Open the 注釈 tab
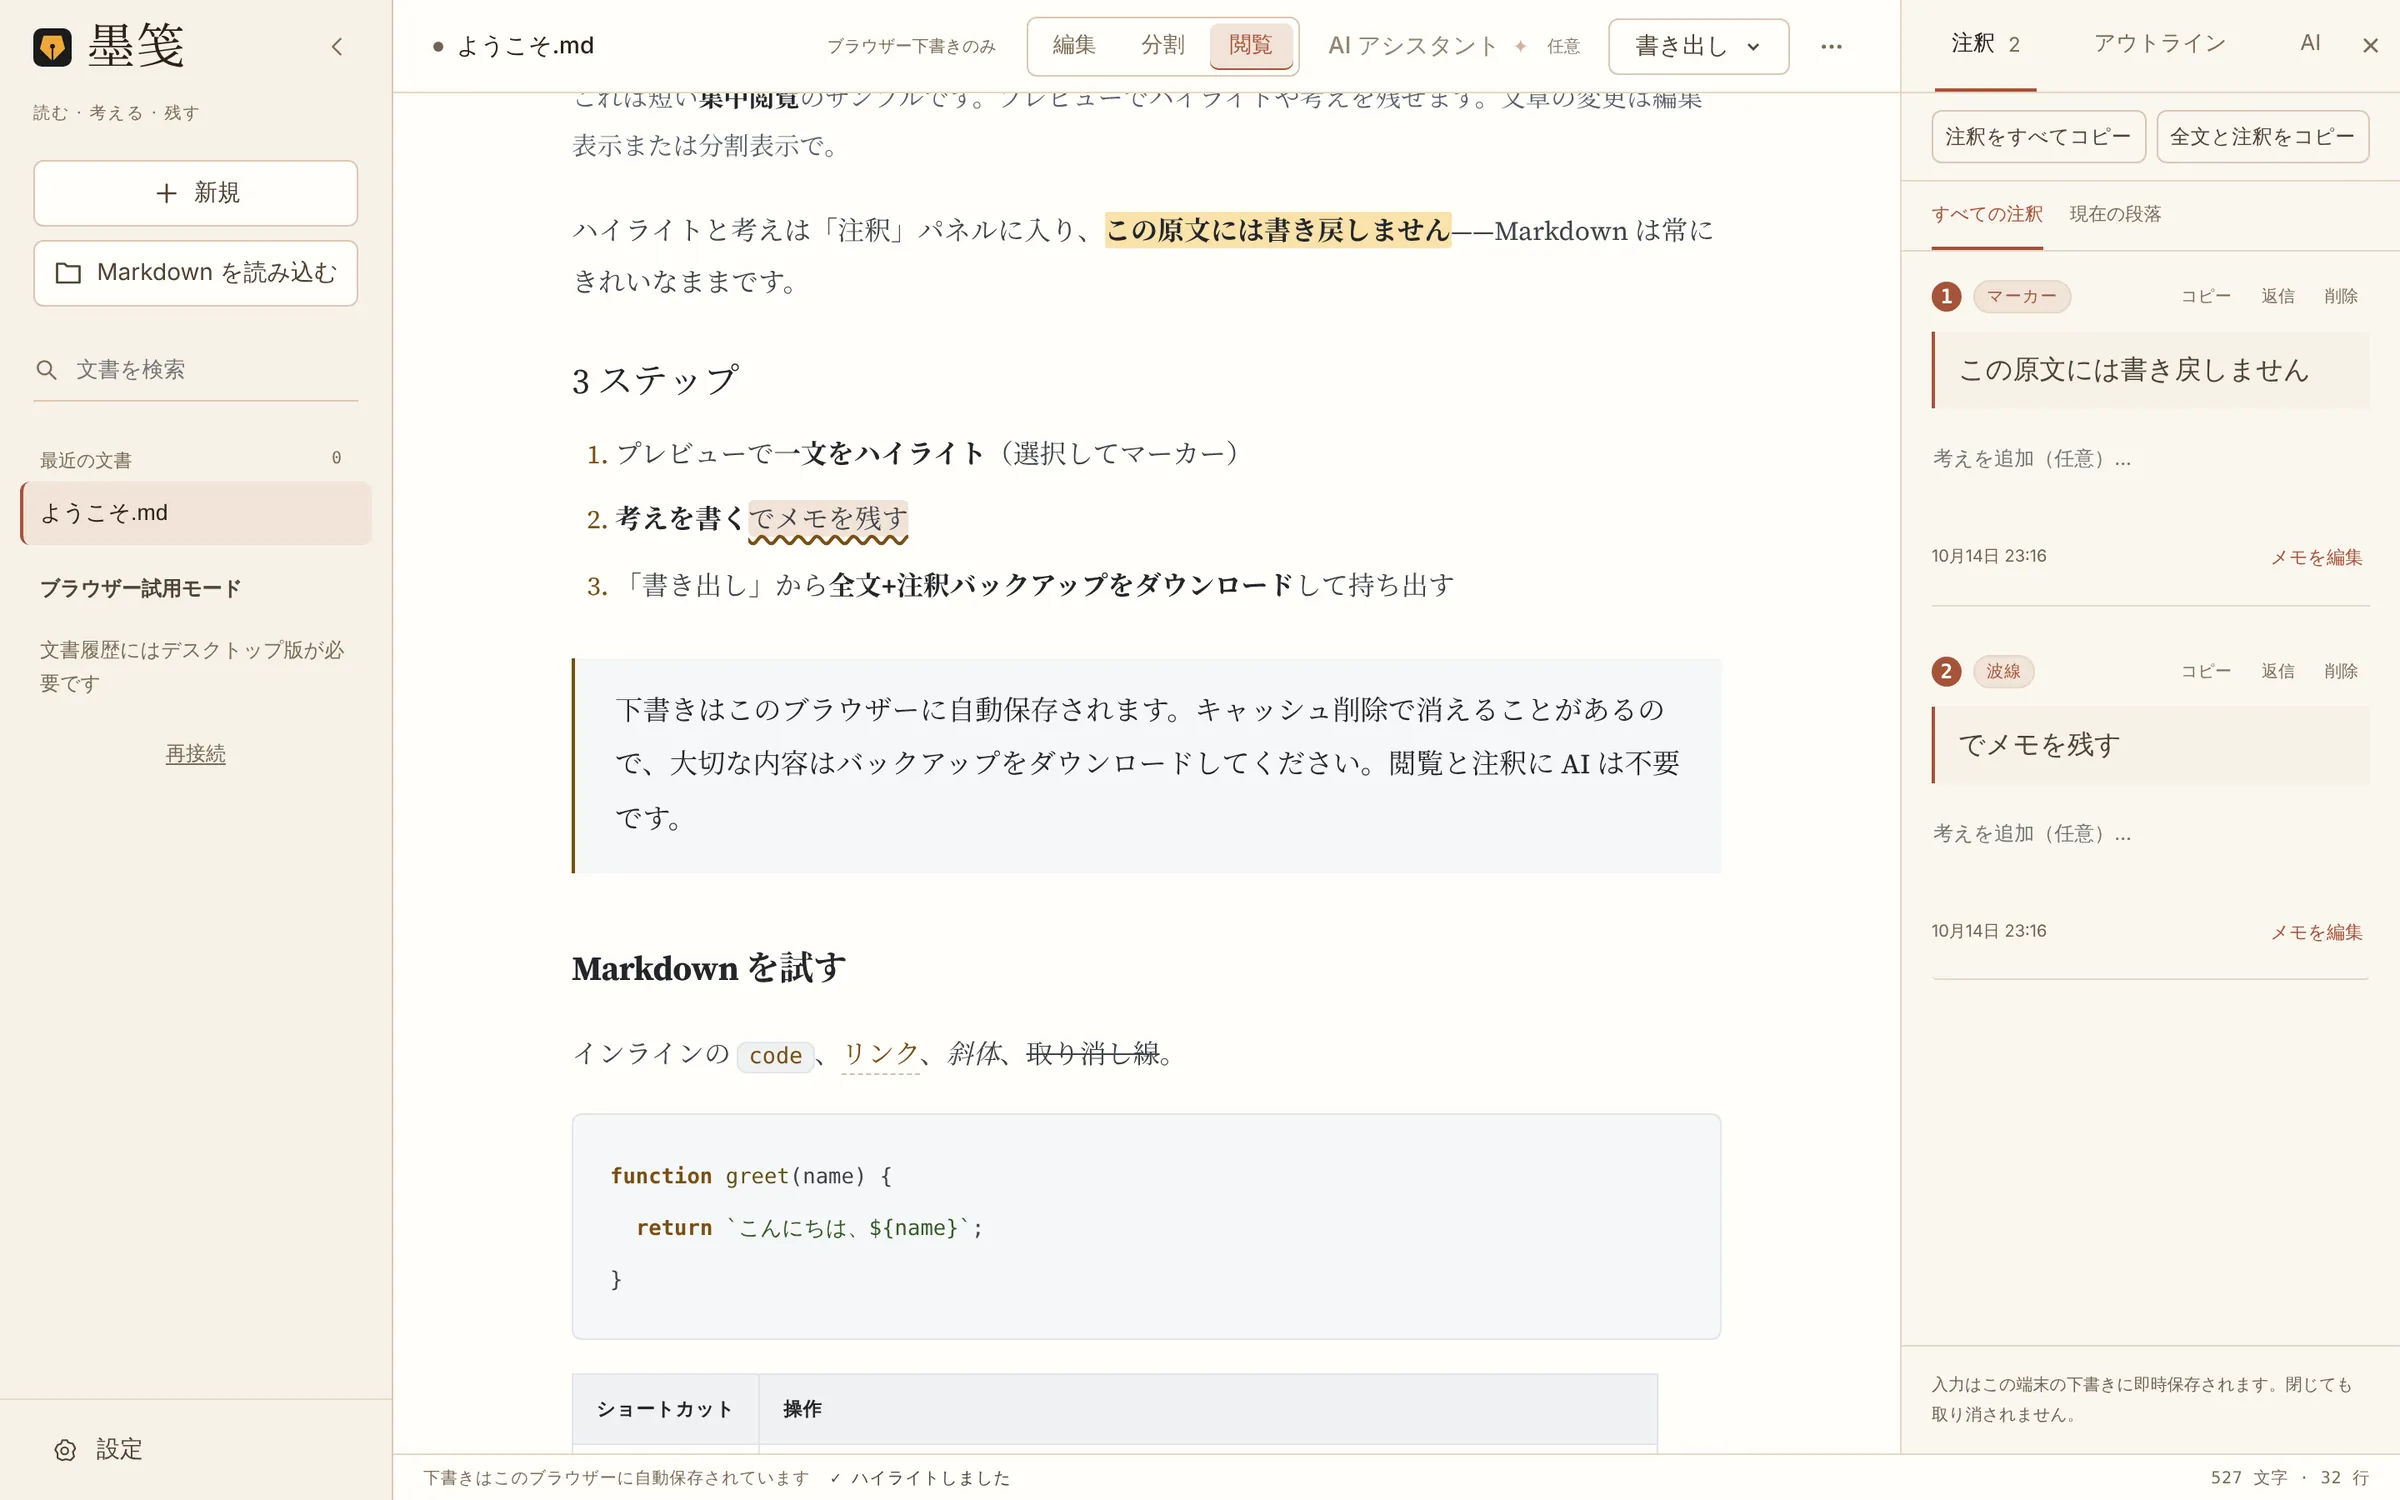 pos(1985,45)
